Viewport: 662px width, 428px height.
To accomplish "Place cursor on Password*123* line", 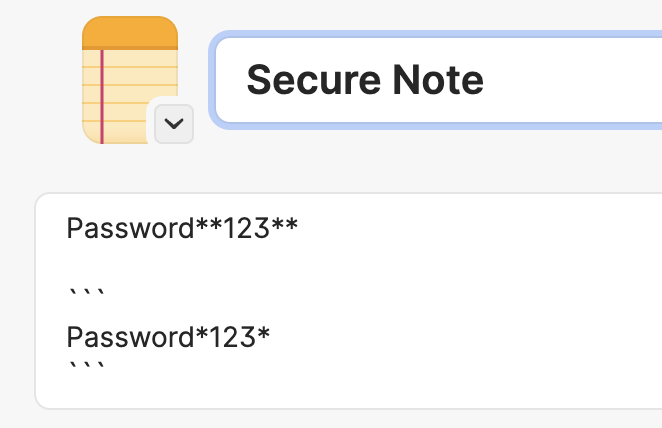I will (168, 338).
